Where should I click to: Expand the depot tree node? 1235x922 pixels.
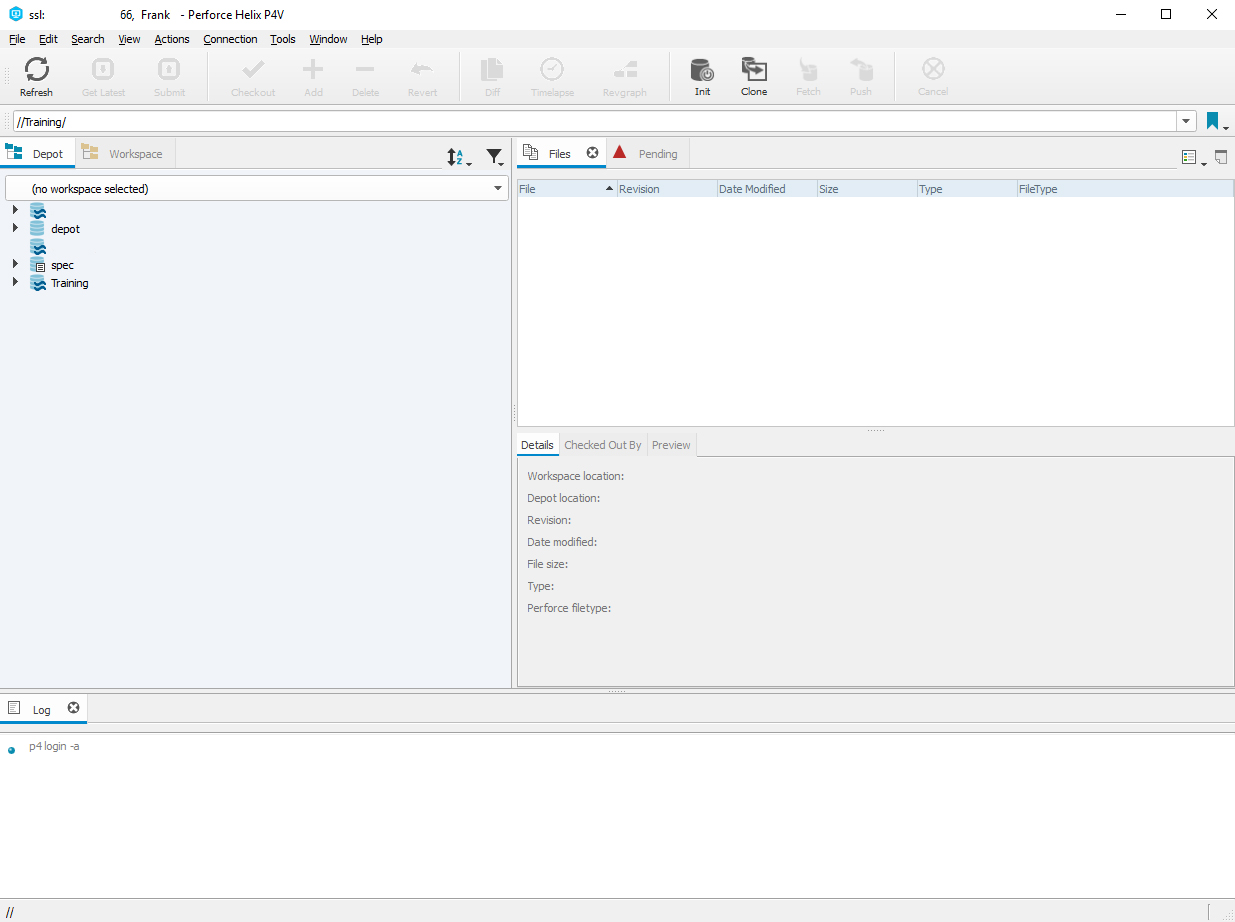coord(15,228)
